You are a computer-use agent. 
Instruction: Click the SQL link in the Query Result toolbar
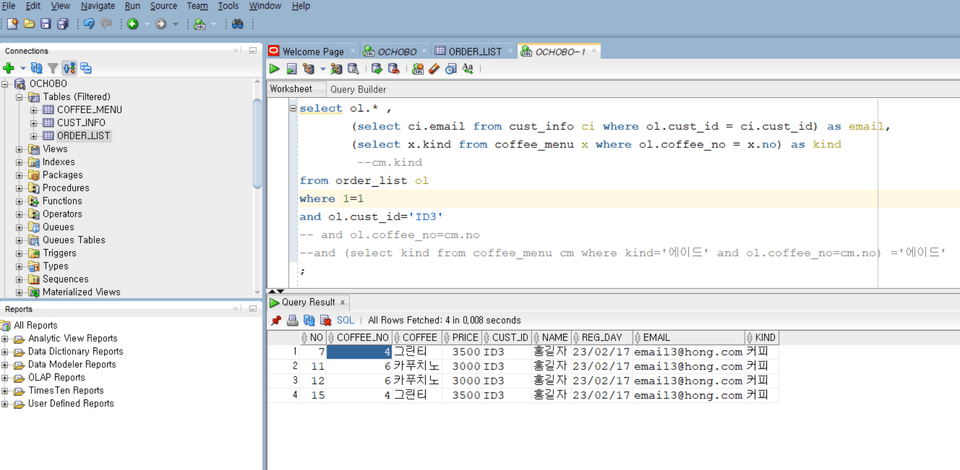coord(345,320)
